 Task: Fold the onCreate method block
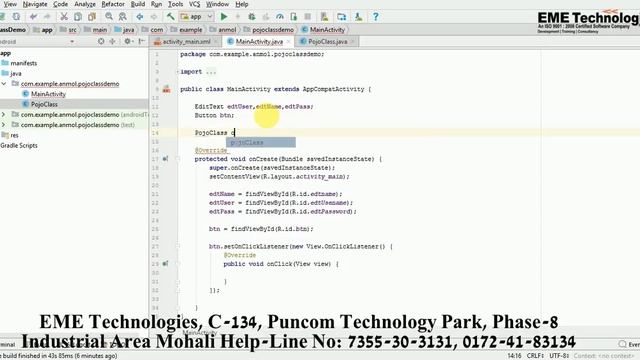(178, 159)
